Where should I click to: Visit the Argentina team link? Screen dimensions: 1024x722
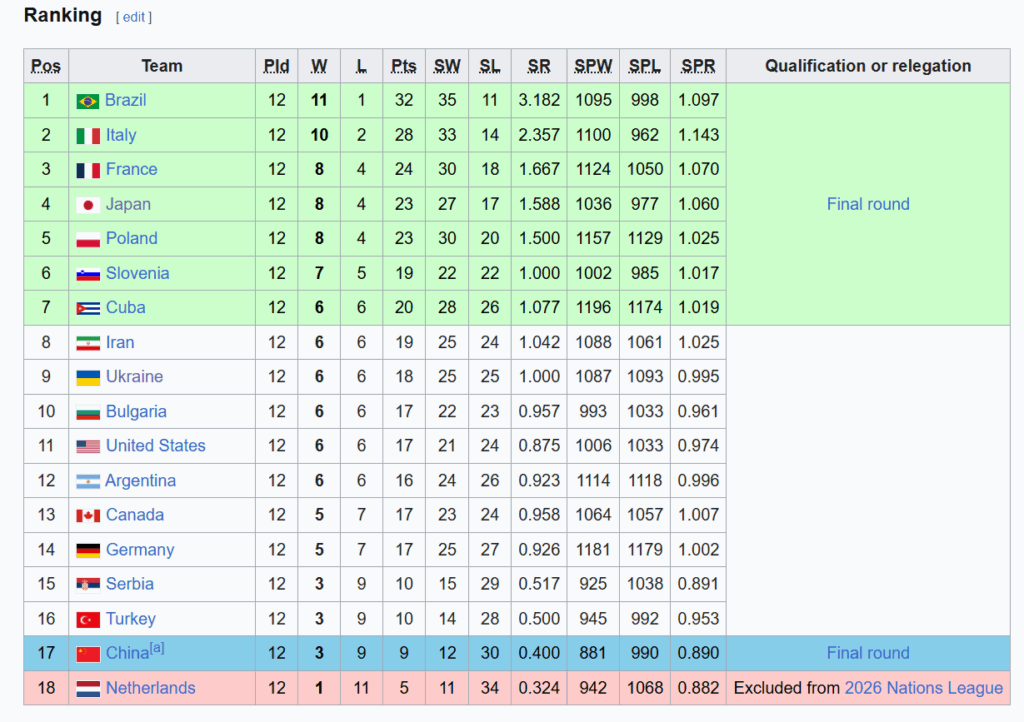pos(140,480)
